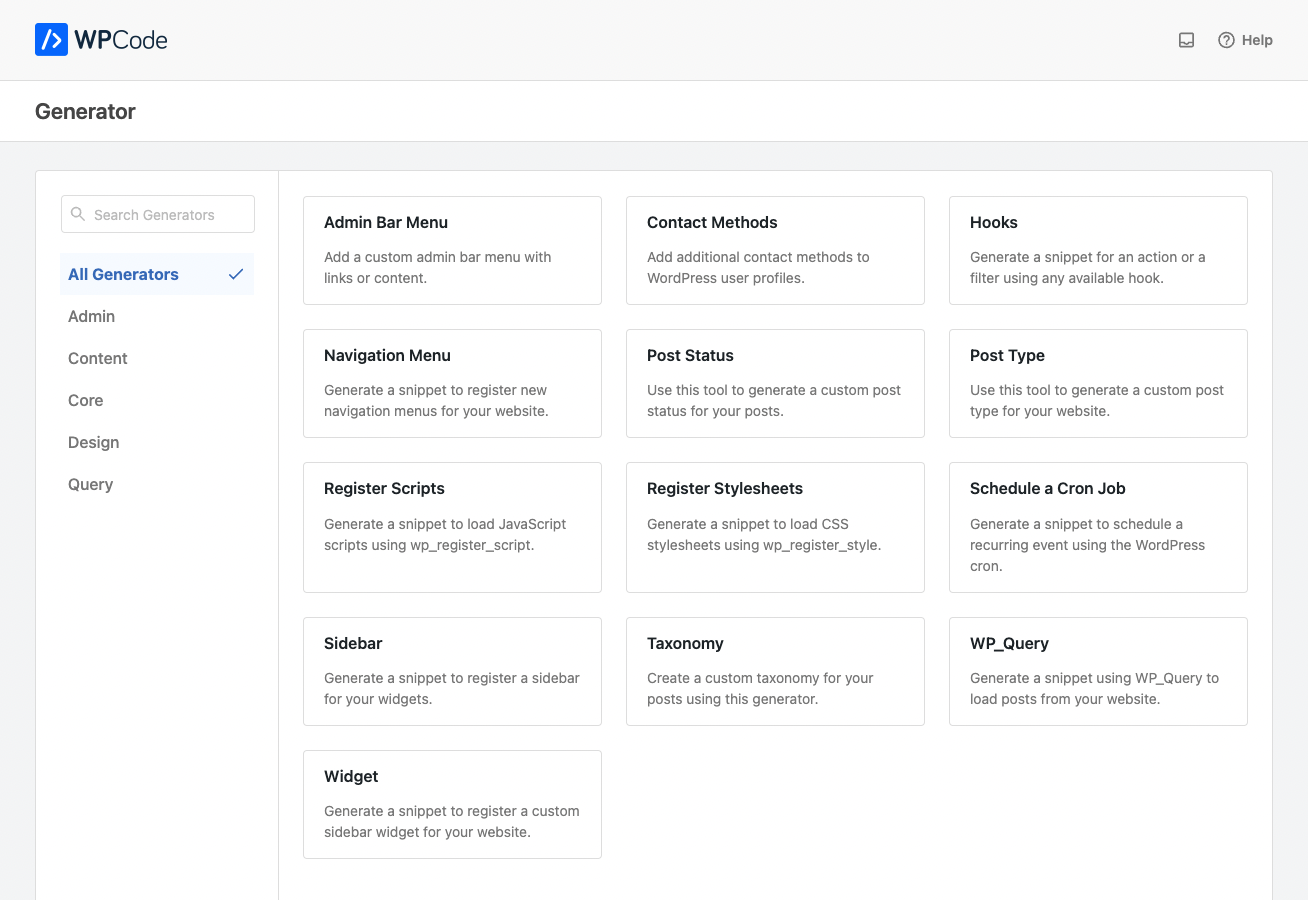Choose the Hooks generator card
The image size is (1308, 900).
1098,250
